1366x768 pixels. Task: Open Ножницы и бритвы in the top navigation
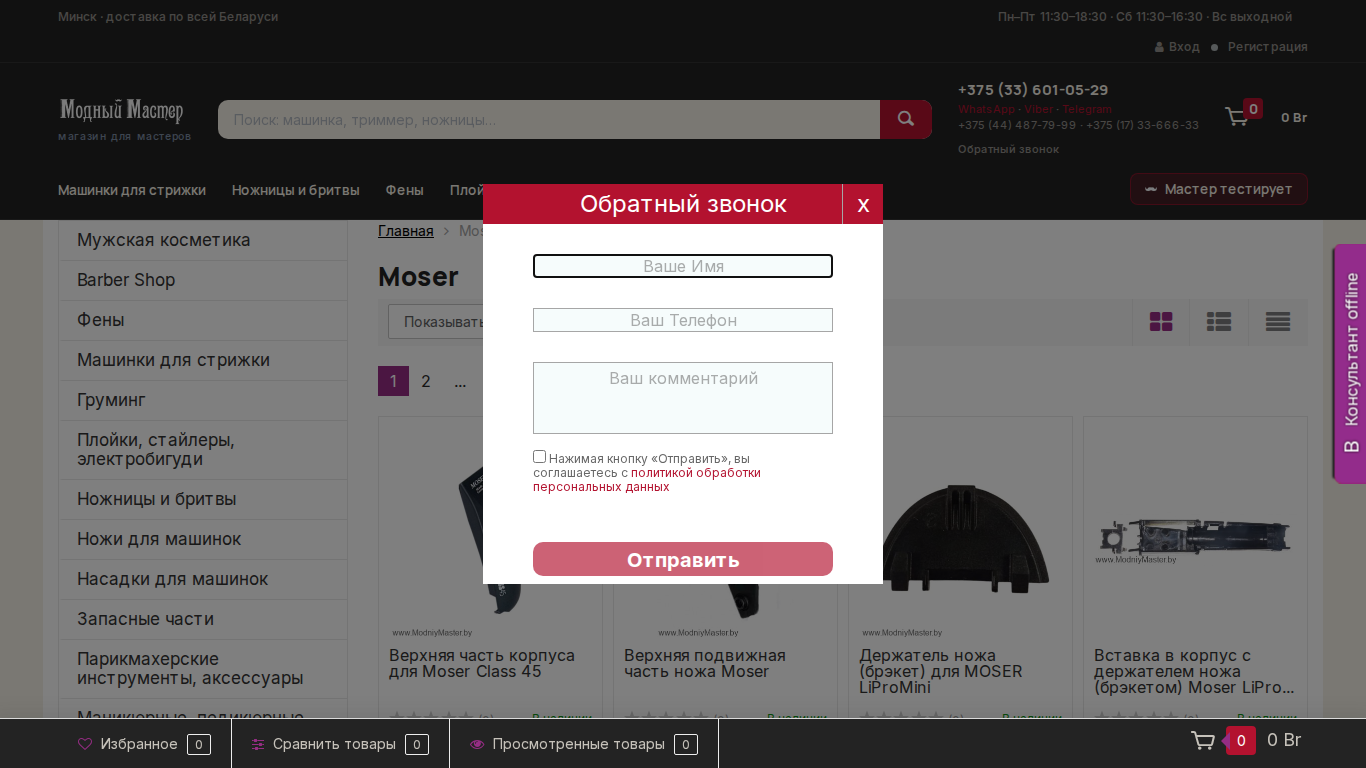(x=295, y=190)
